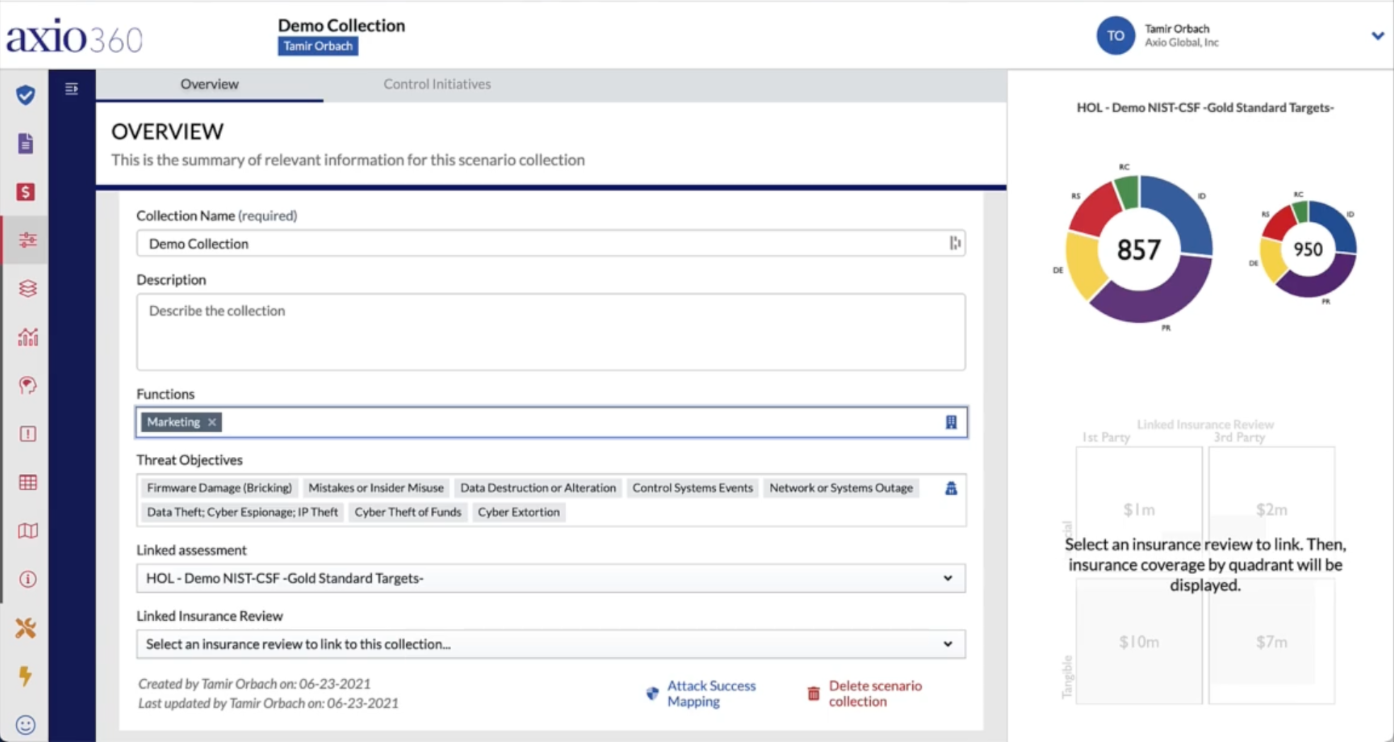The image size is (1394, 742).
Task: Open the Linked Insurance Review dropdown
Action: pyautogui.click(x=551, y=644)
